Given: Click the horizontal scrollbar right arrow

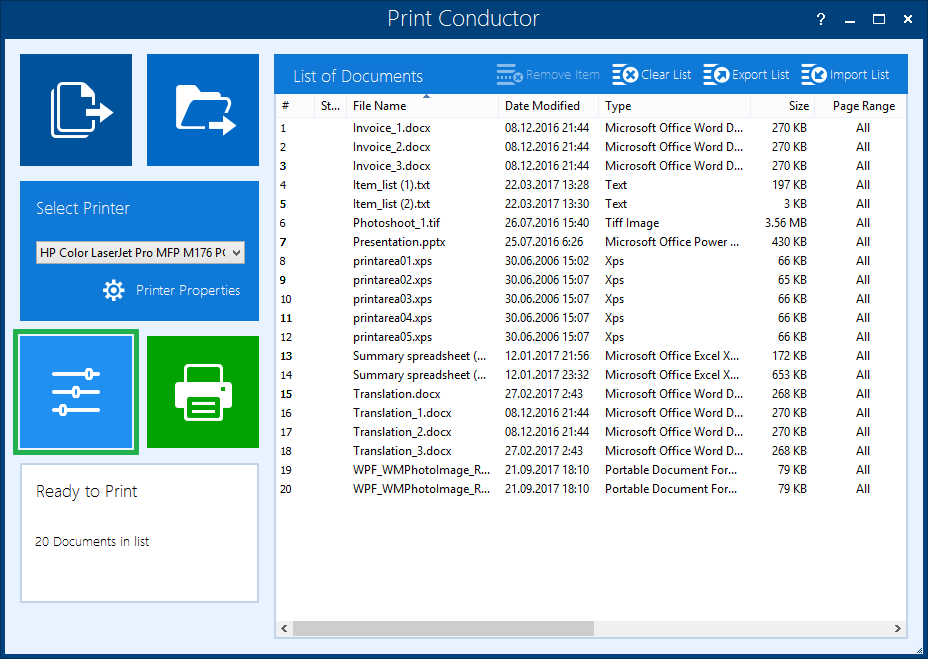Looking at the screenshot, I should [897, 629].
